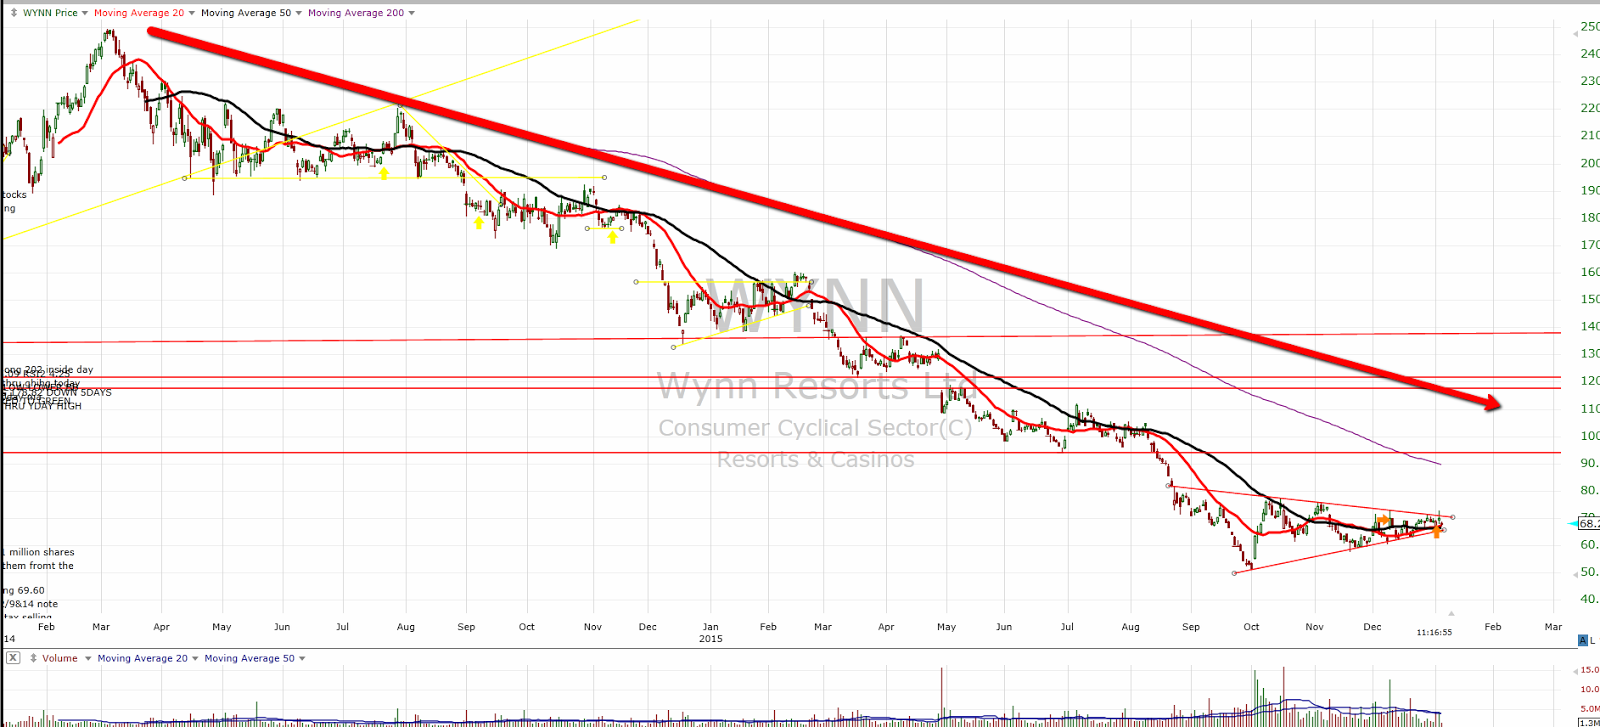1600x727 pixels.
Task: Open the Moving Average 200 dropdown arrow
Action: pos(412,13)
